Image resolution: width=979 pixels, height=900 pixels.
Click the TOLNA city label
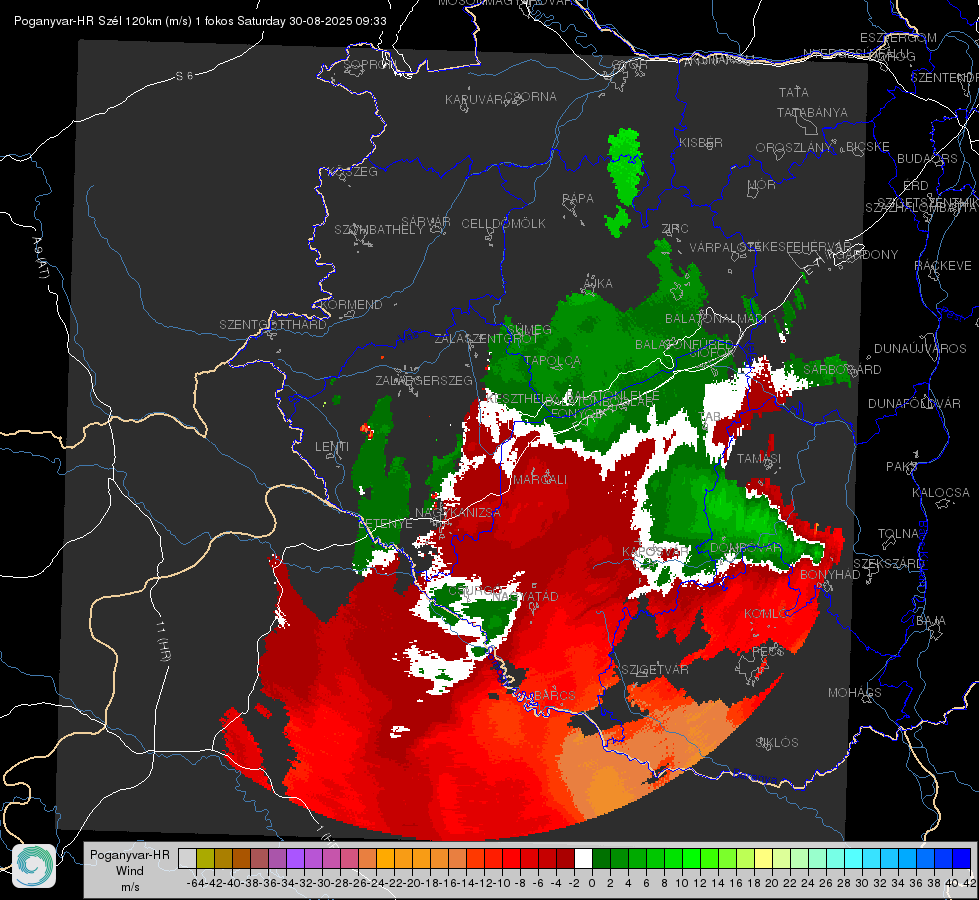(x=898, y=533)
